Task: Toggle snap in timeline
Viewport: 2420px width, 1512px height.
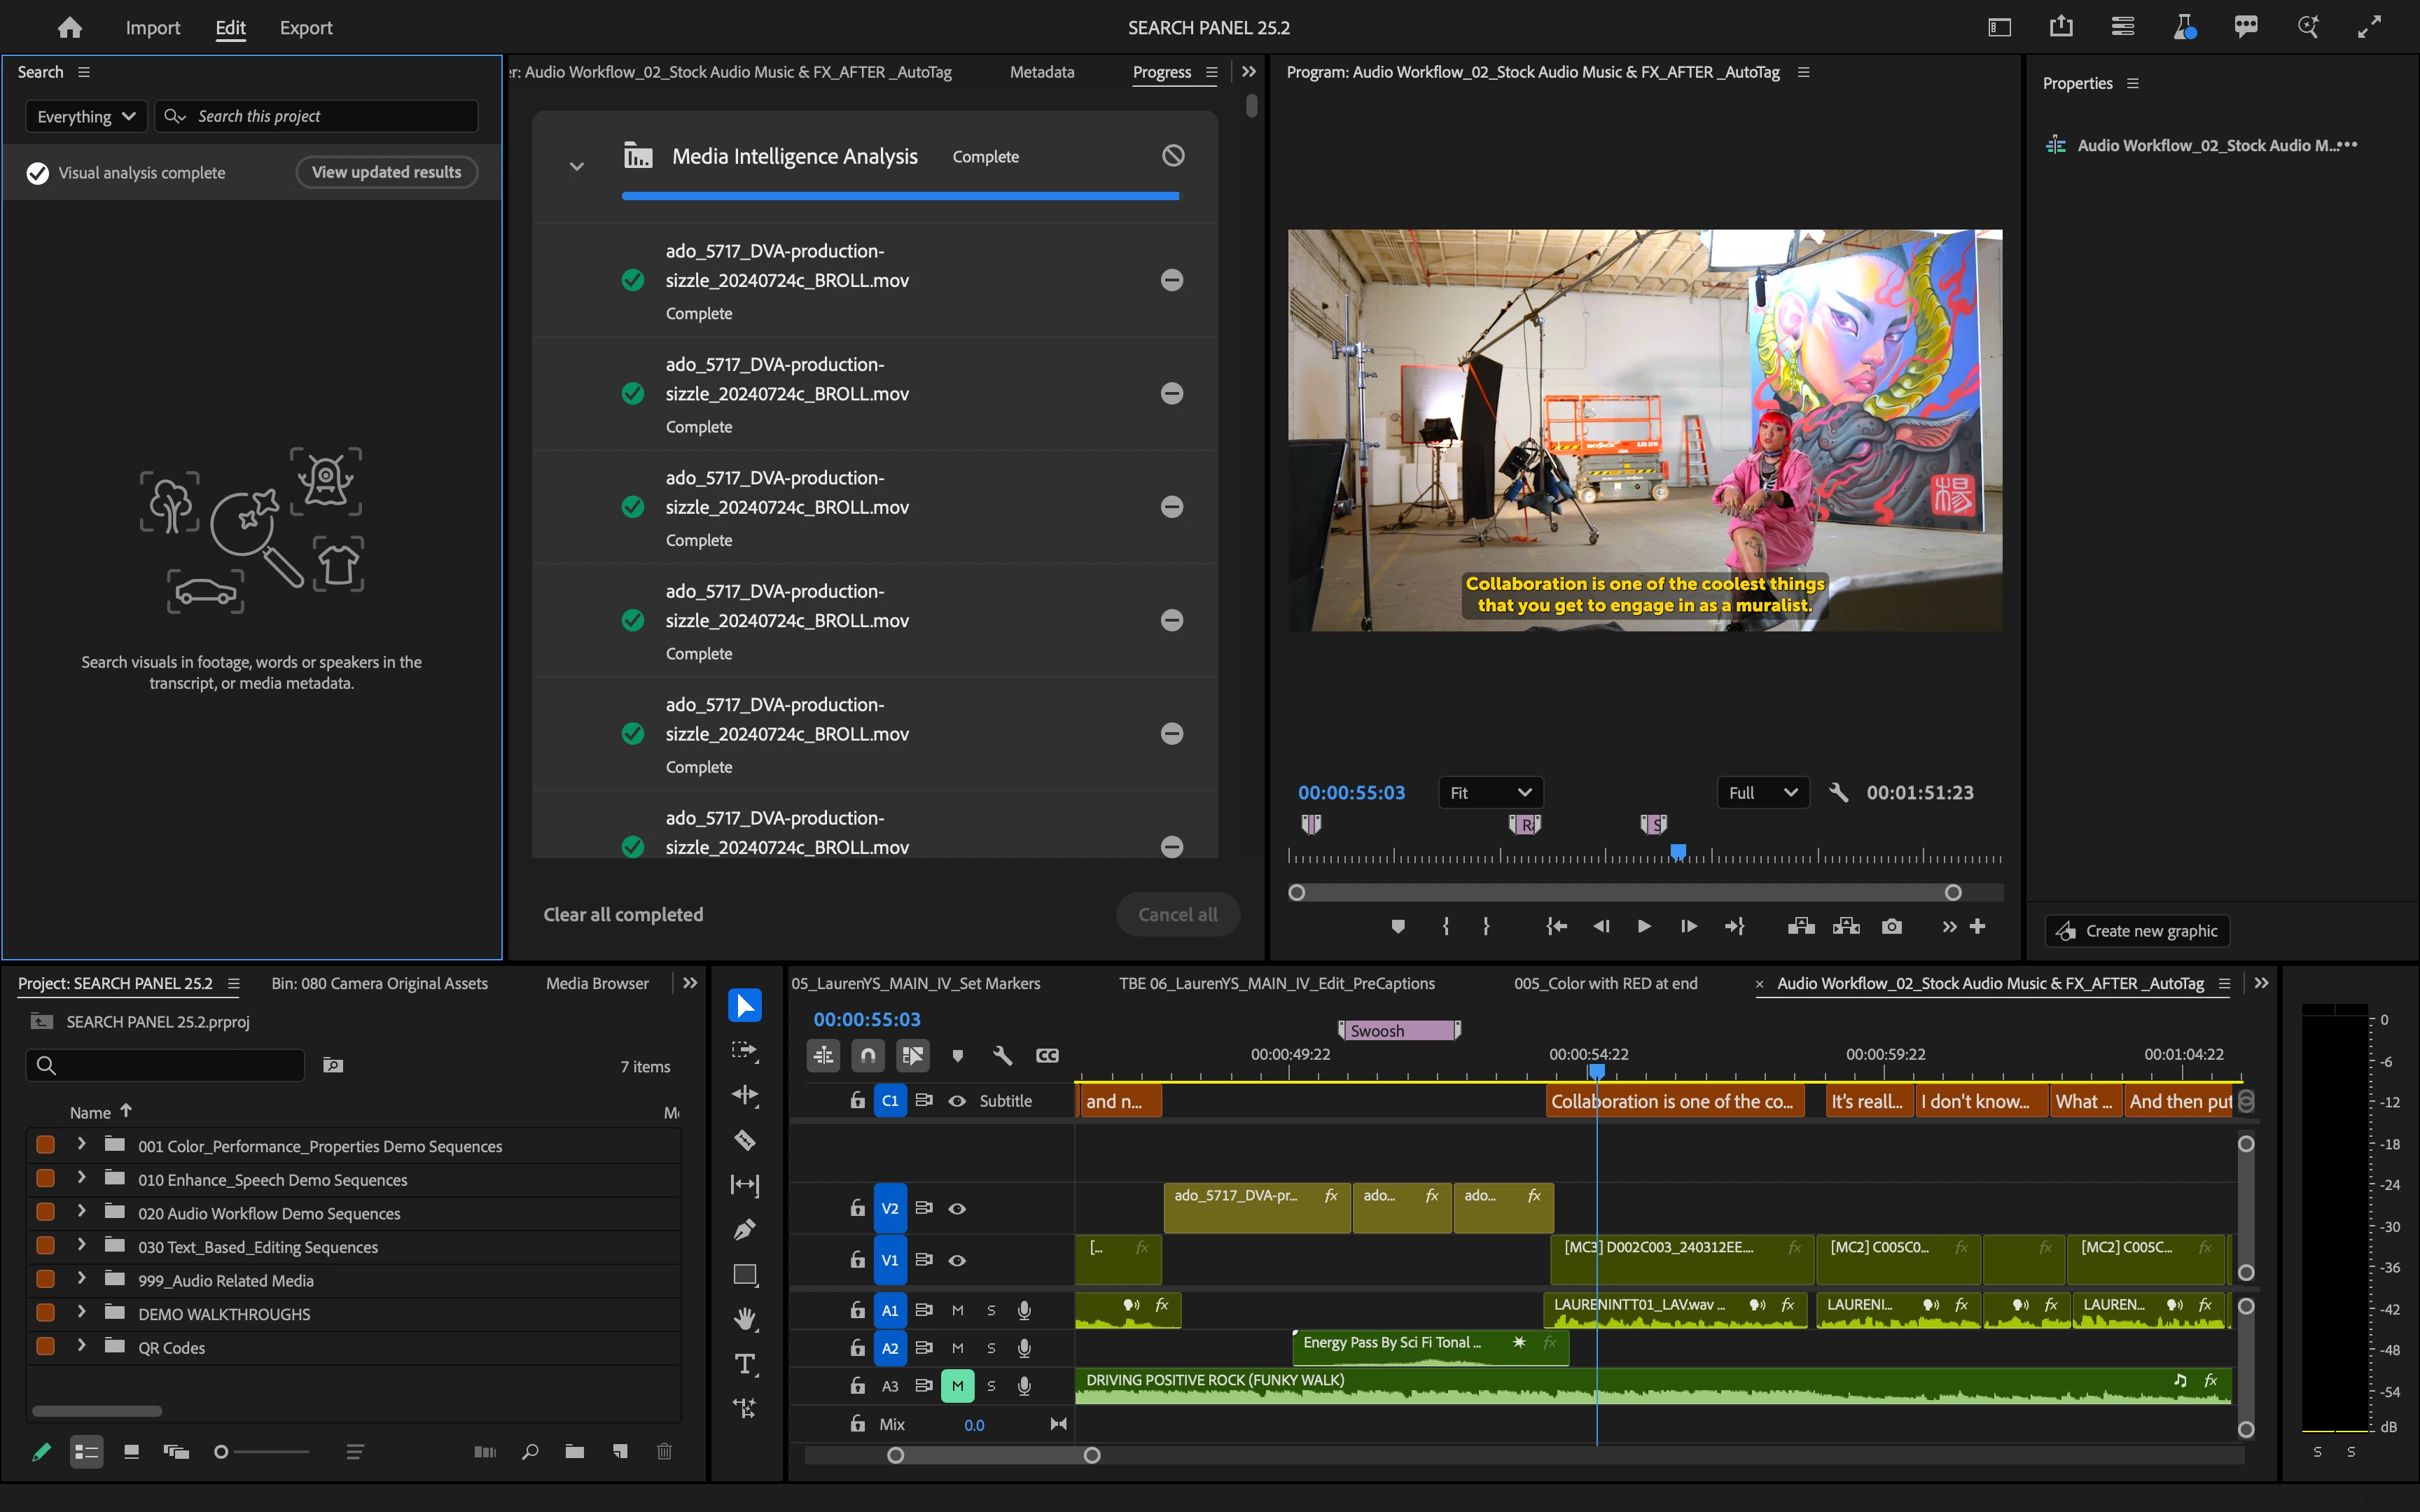Action: pos(867,1056)
